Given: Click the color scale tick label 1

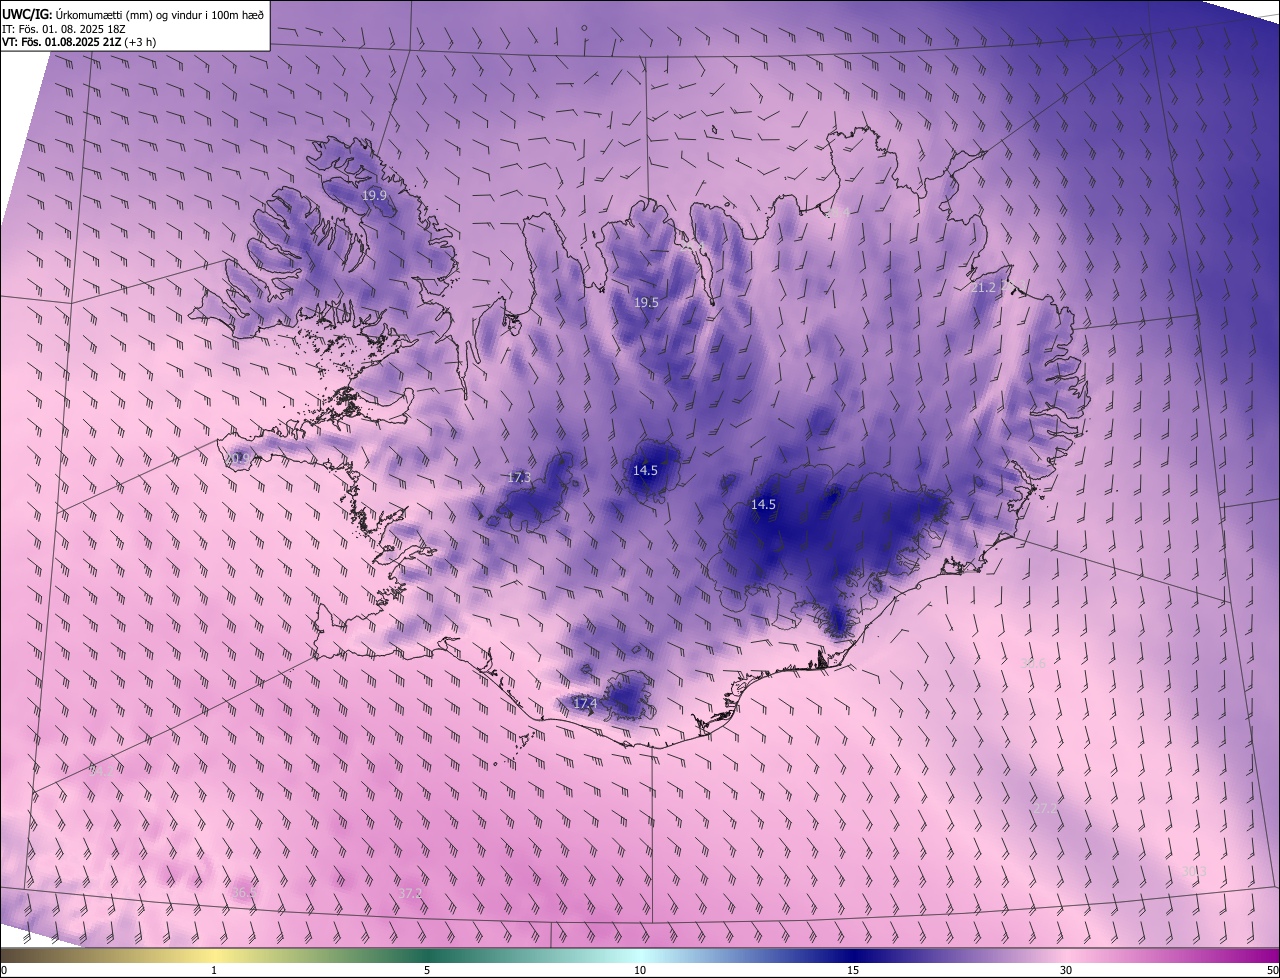Looking at the screenshot, I should [x=214, y=970].
